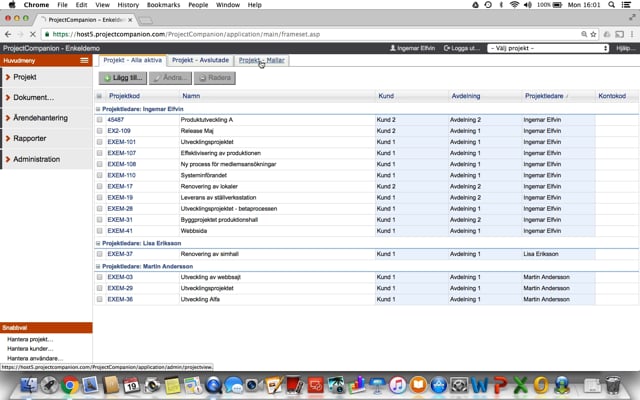The height and width of the screenshot is (400, 640).
Task: Open Spotlight search icon in menu bar
Action: coord(611,5)
